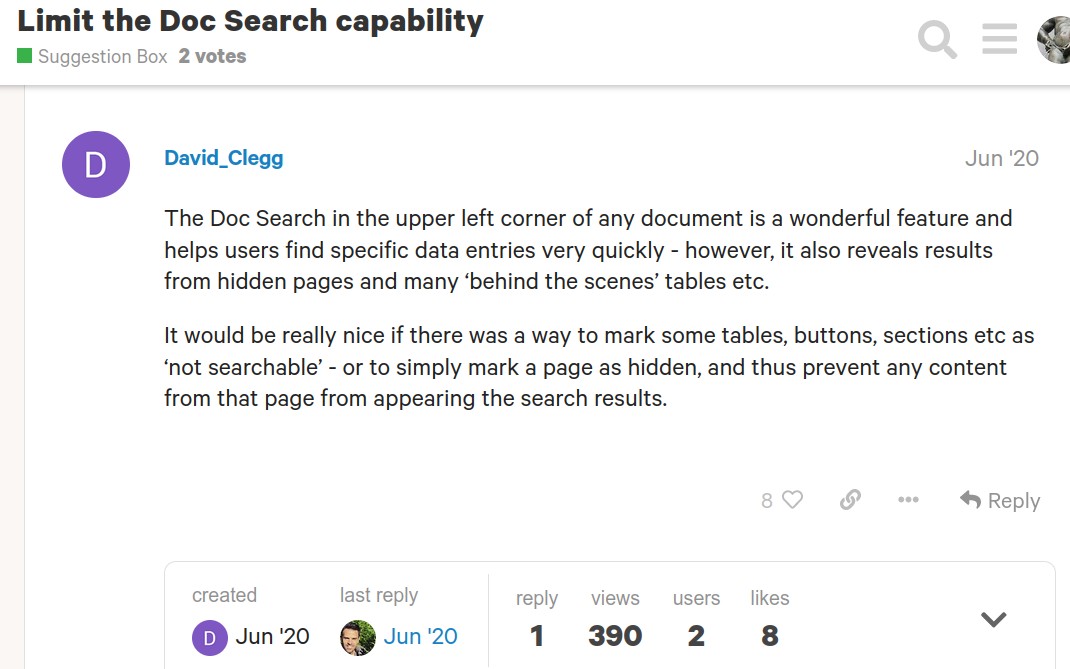1070x669 pixels.
Task: Click the last reply user avatar
Action: click(x=357, y=637)
